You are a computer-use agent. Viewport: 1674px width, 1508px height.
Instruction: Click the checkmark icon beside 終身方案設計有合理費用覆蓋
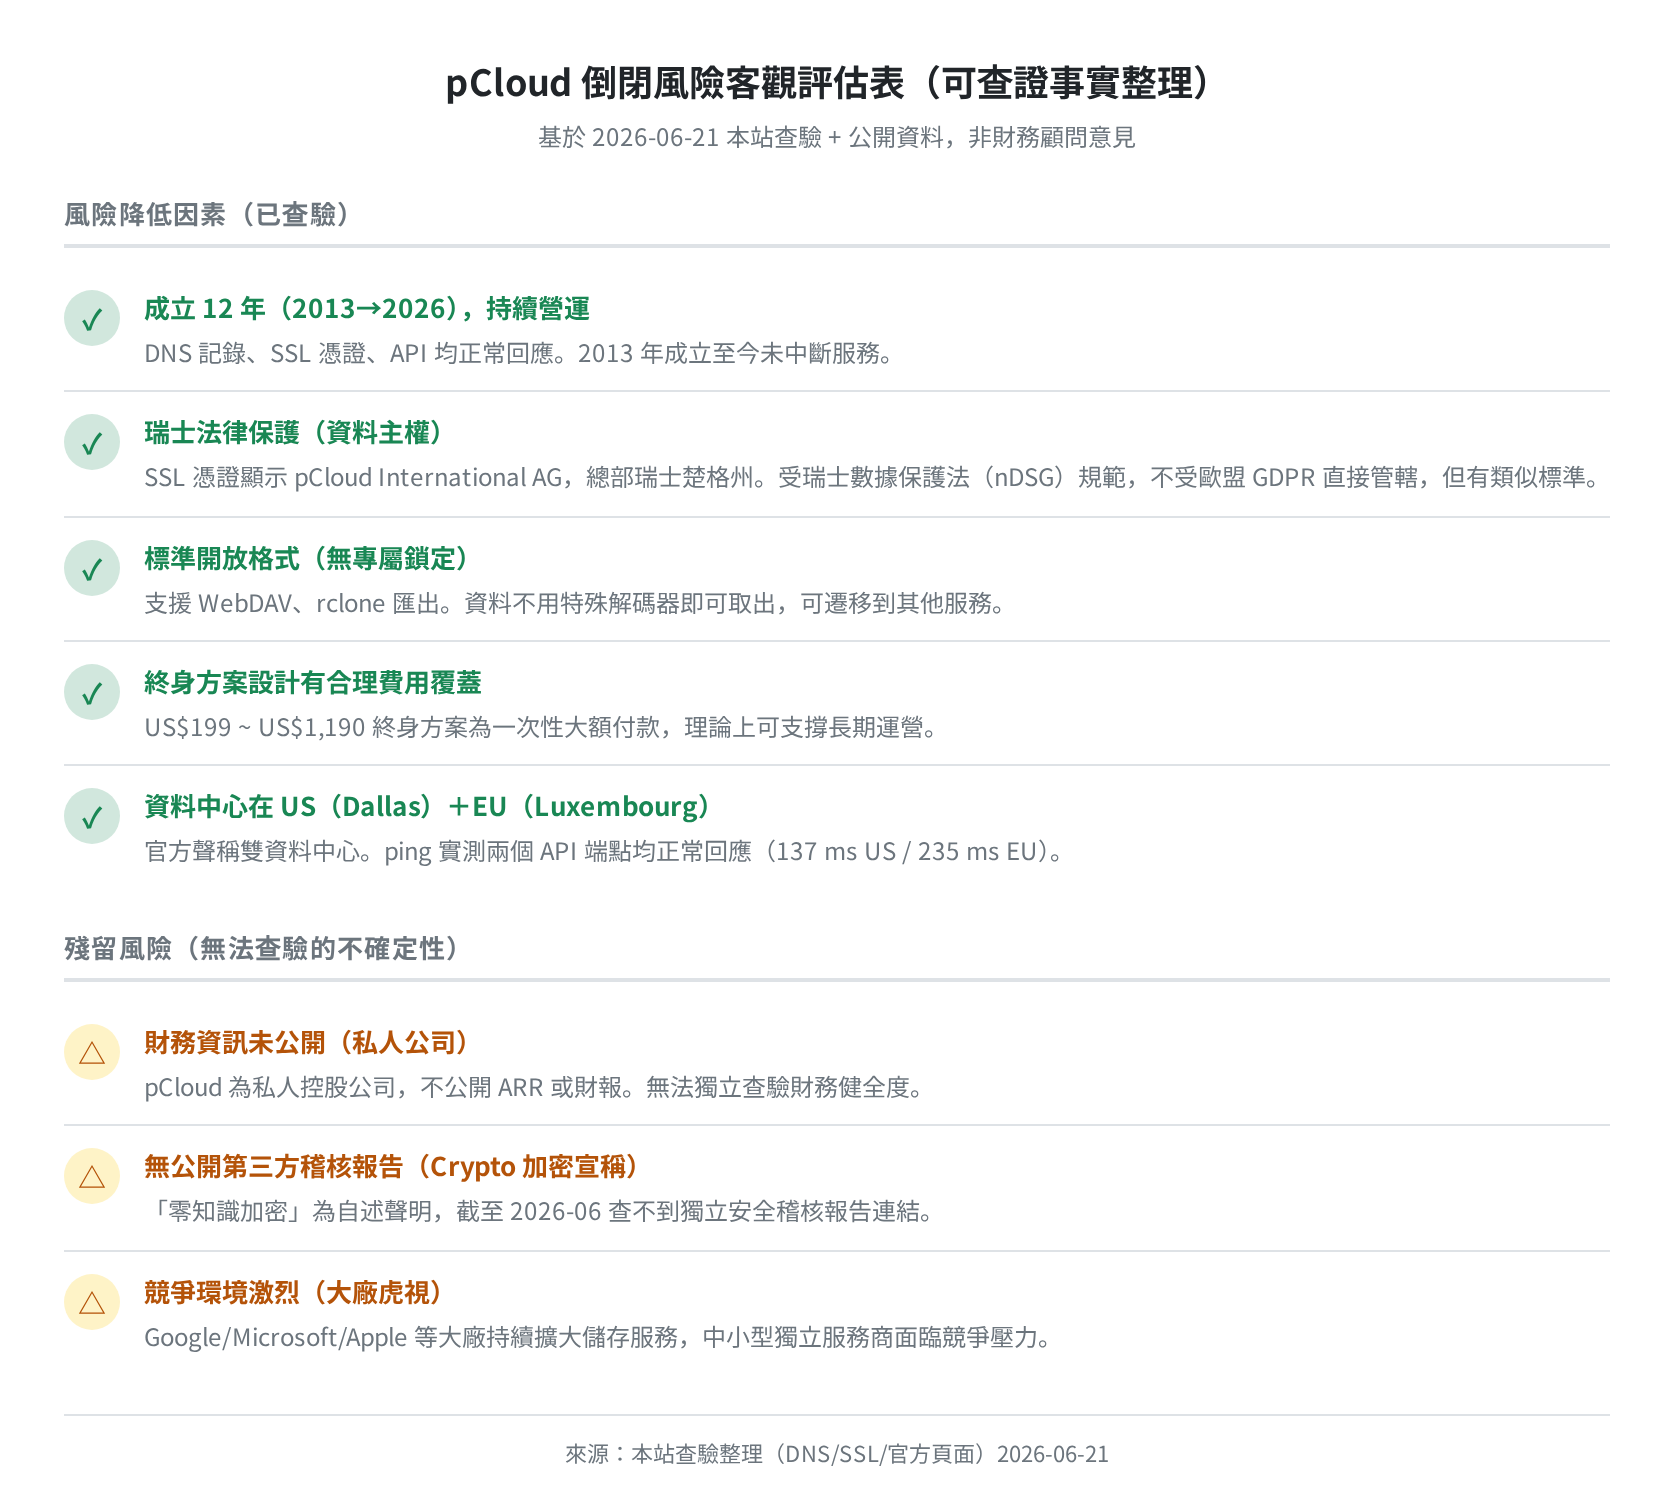(92, 693)
